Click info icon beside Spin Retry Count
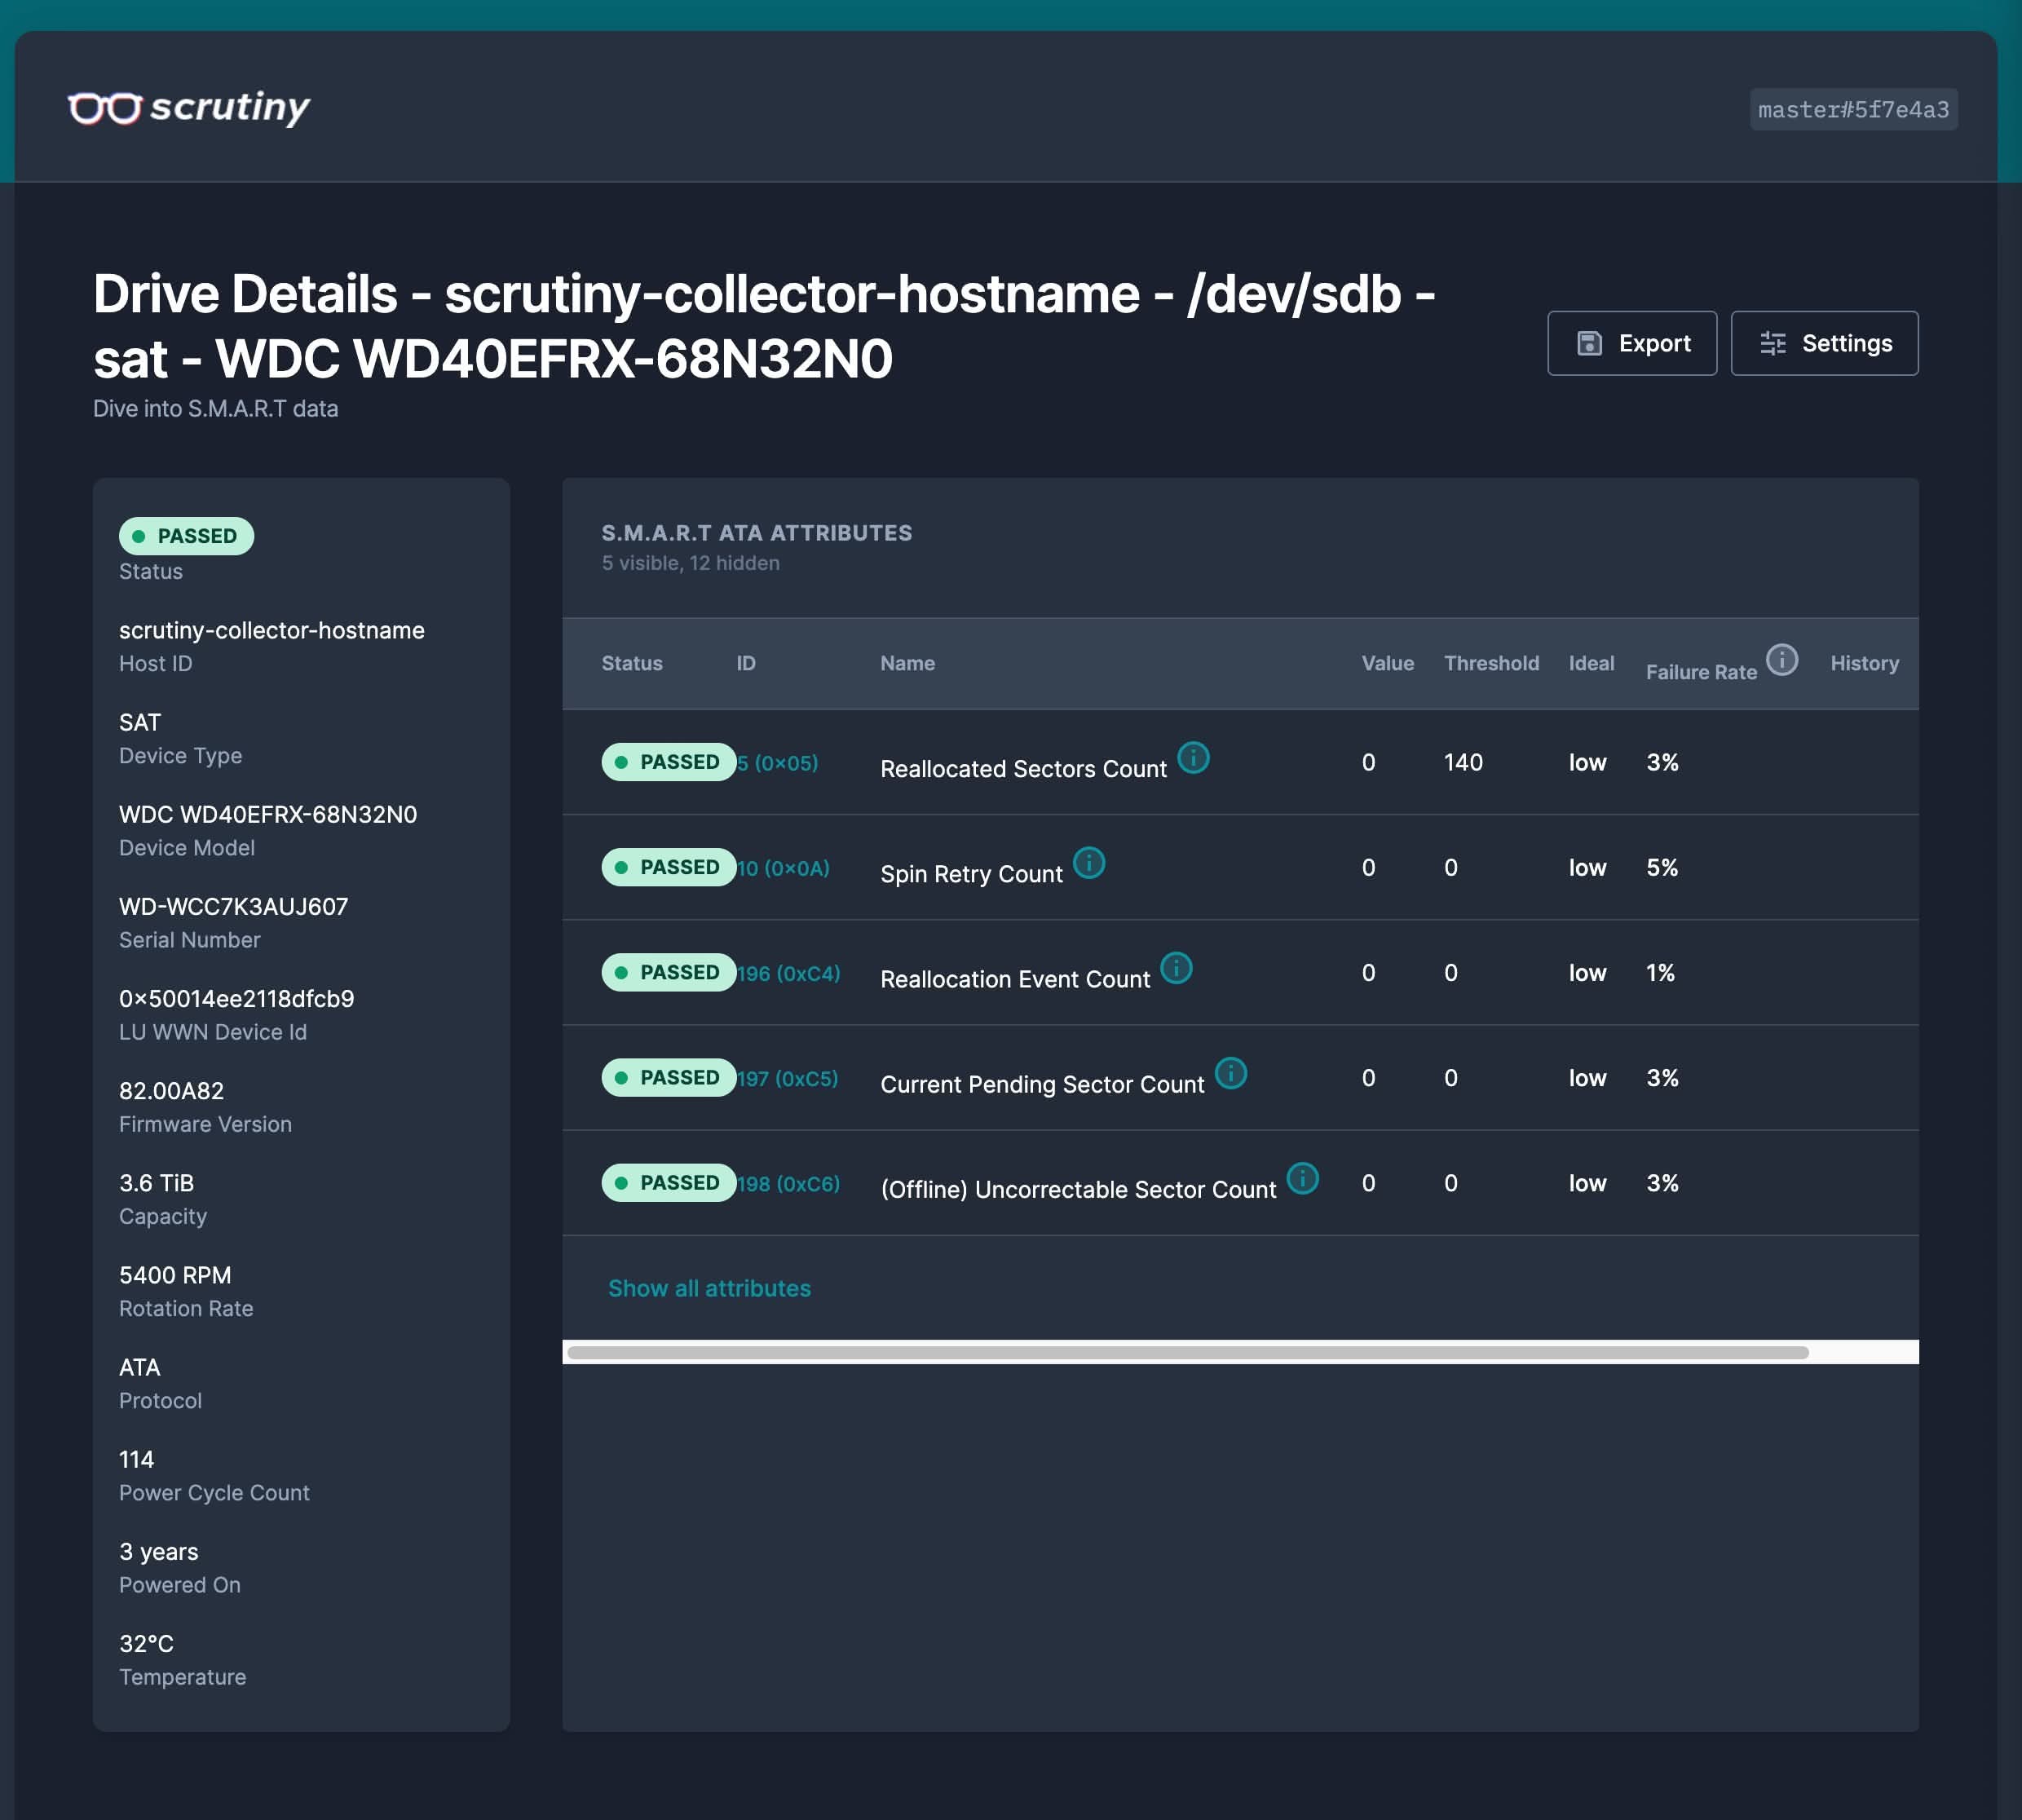2022x1820 pixels. pos(1088,863)
